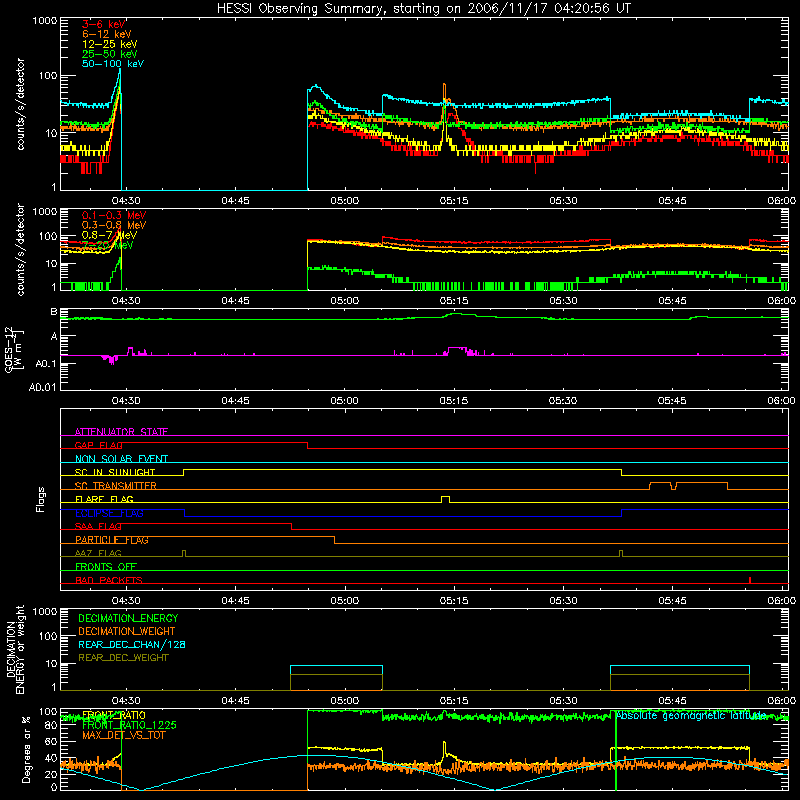Click the Degrees or % axis label
The image size is (800, 800).
point(25,748)
